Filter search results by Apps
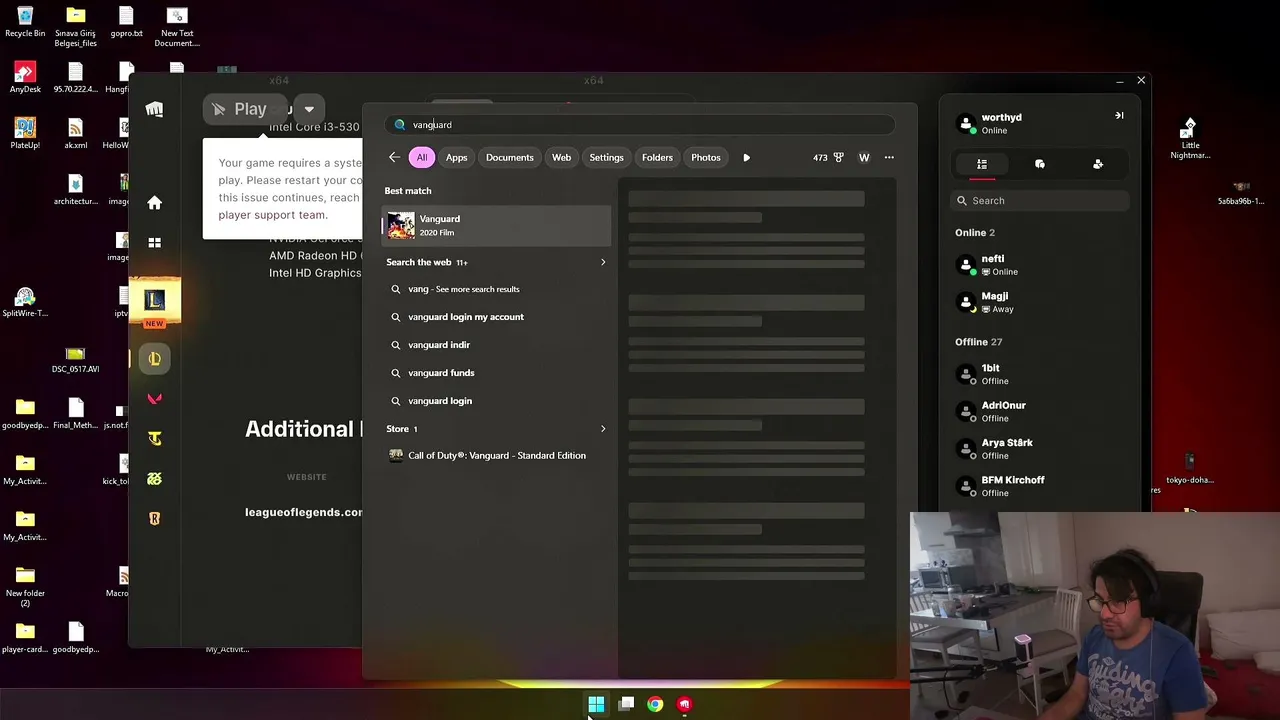 pos(456,157)
